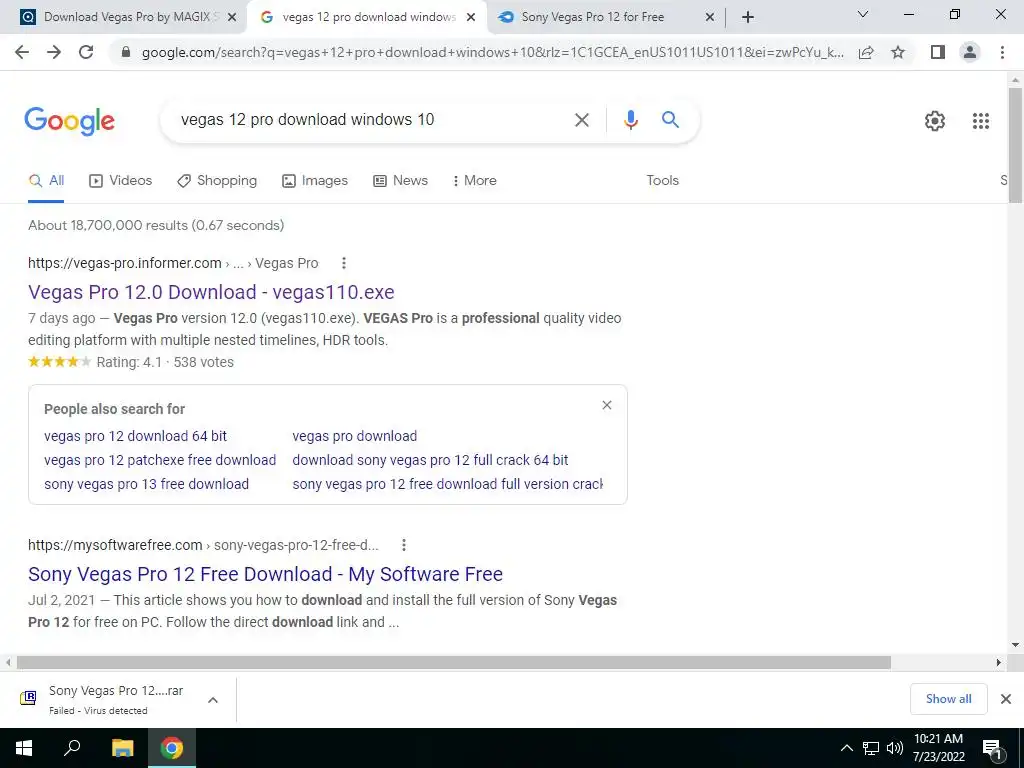Search download sony vegas pro 12 full crack
1024x768 pixels.
430,460
